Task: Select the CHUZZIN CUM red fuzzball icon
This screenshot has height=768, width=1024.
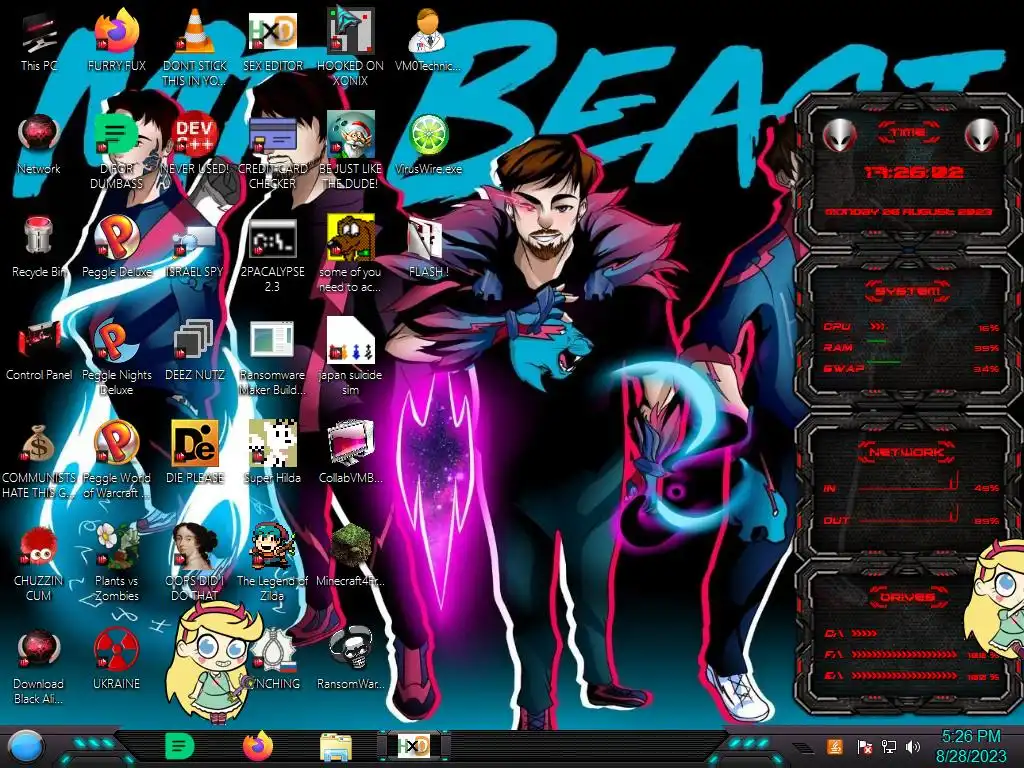Action: pos(39,564)
